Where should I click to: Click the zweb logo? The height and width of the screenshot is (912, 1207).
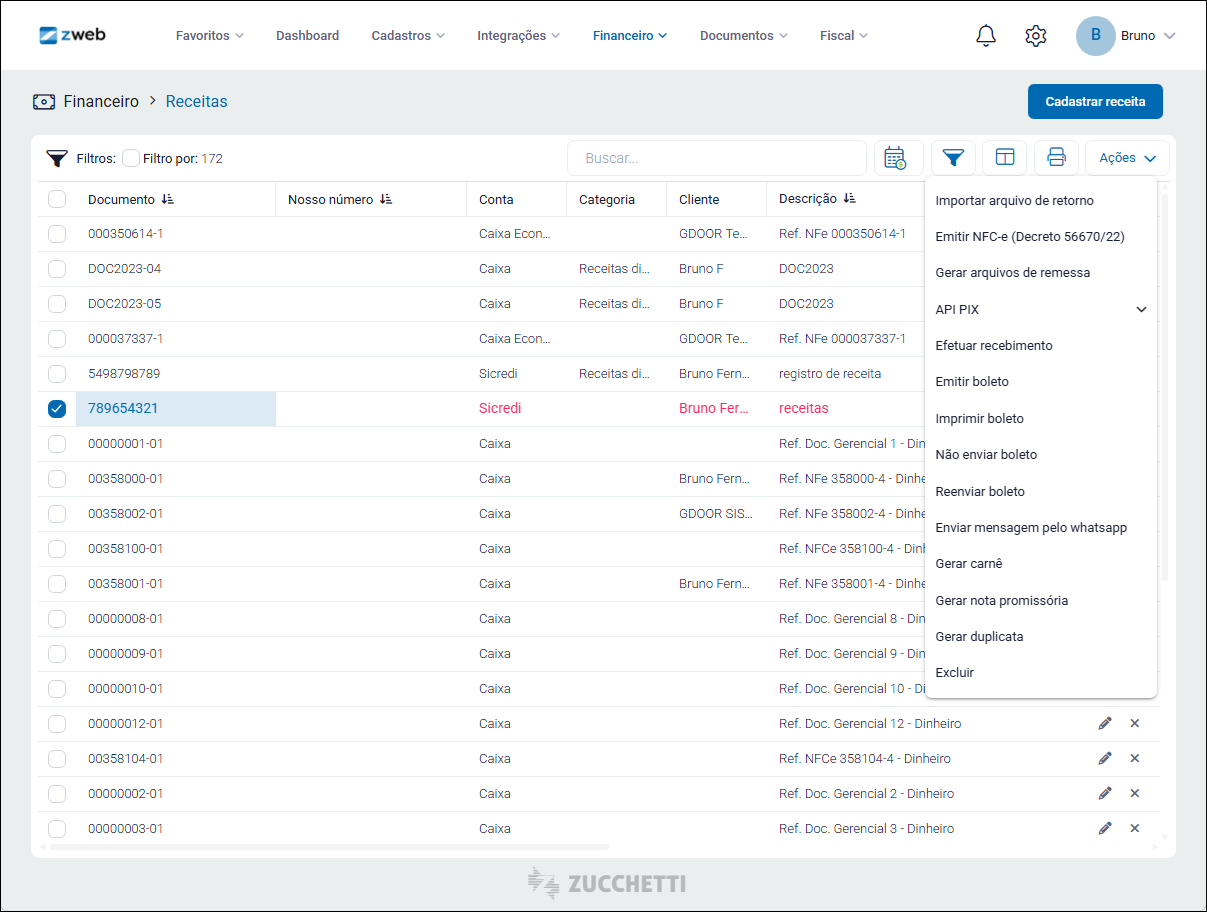coord(72,35)
